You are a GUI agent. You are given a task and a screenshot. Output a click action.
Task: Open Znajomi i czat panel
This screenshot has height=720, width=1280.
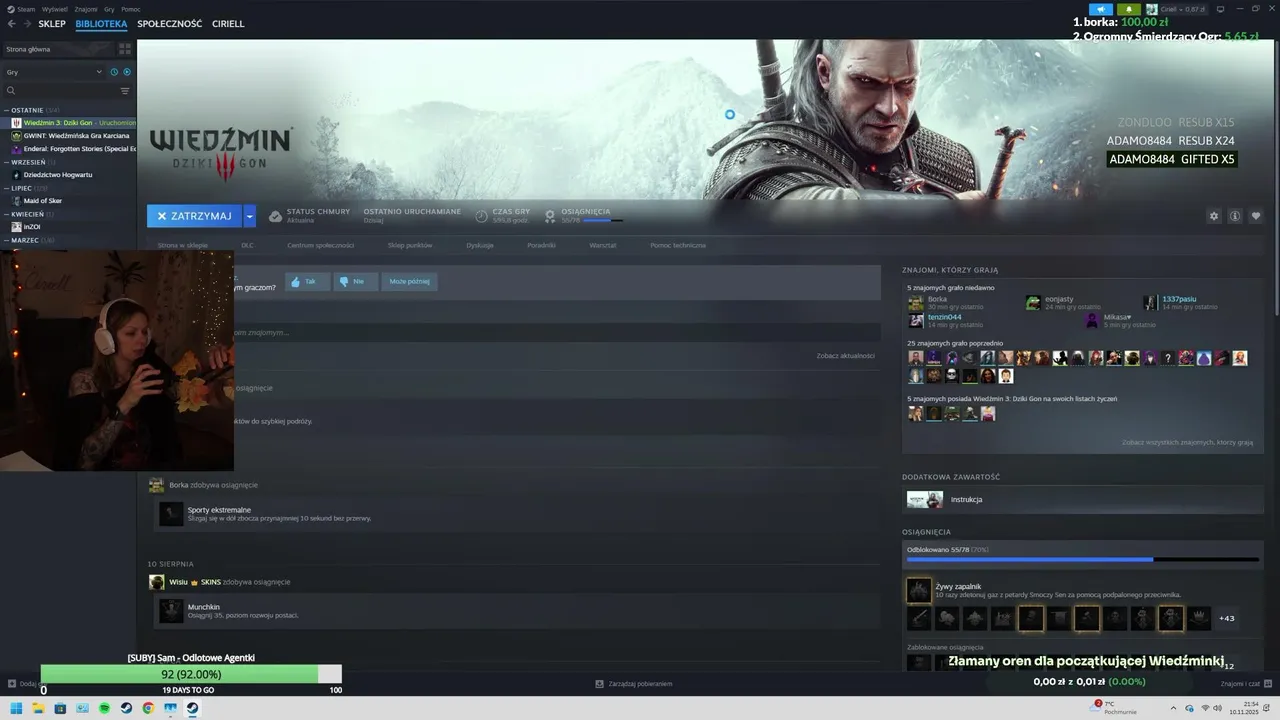pos(1246,684)
